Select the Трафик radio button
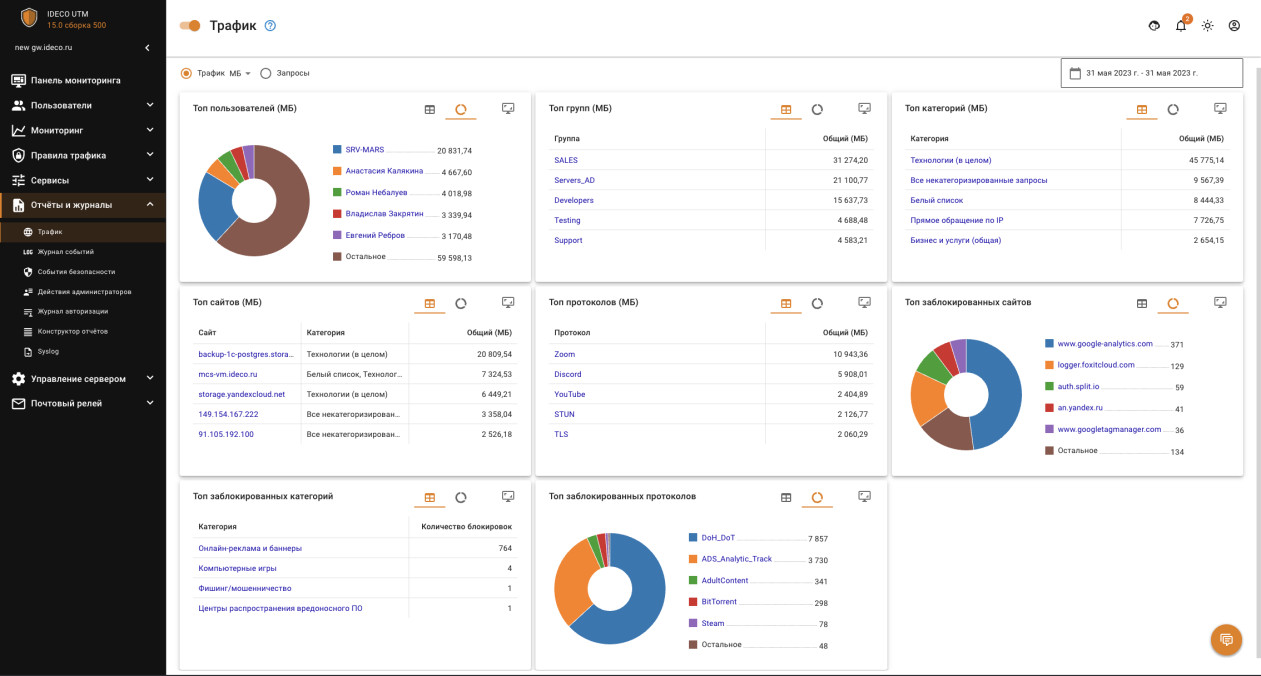Screen dimensions: 1261x676 coord(186,73)
